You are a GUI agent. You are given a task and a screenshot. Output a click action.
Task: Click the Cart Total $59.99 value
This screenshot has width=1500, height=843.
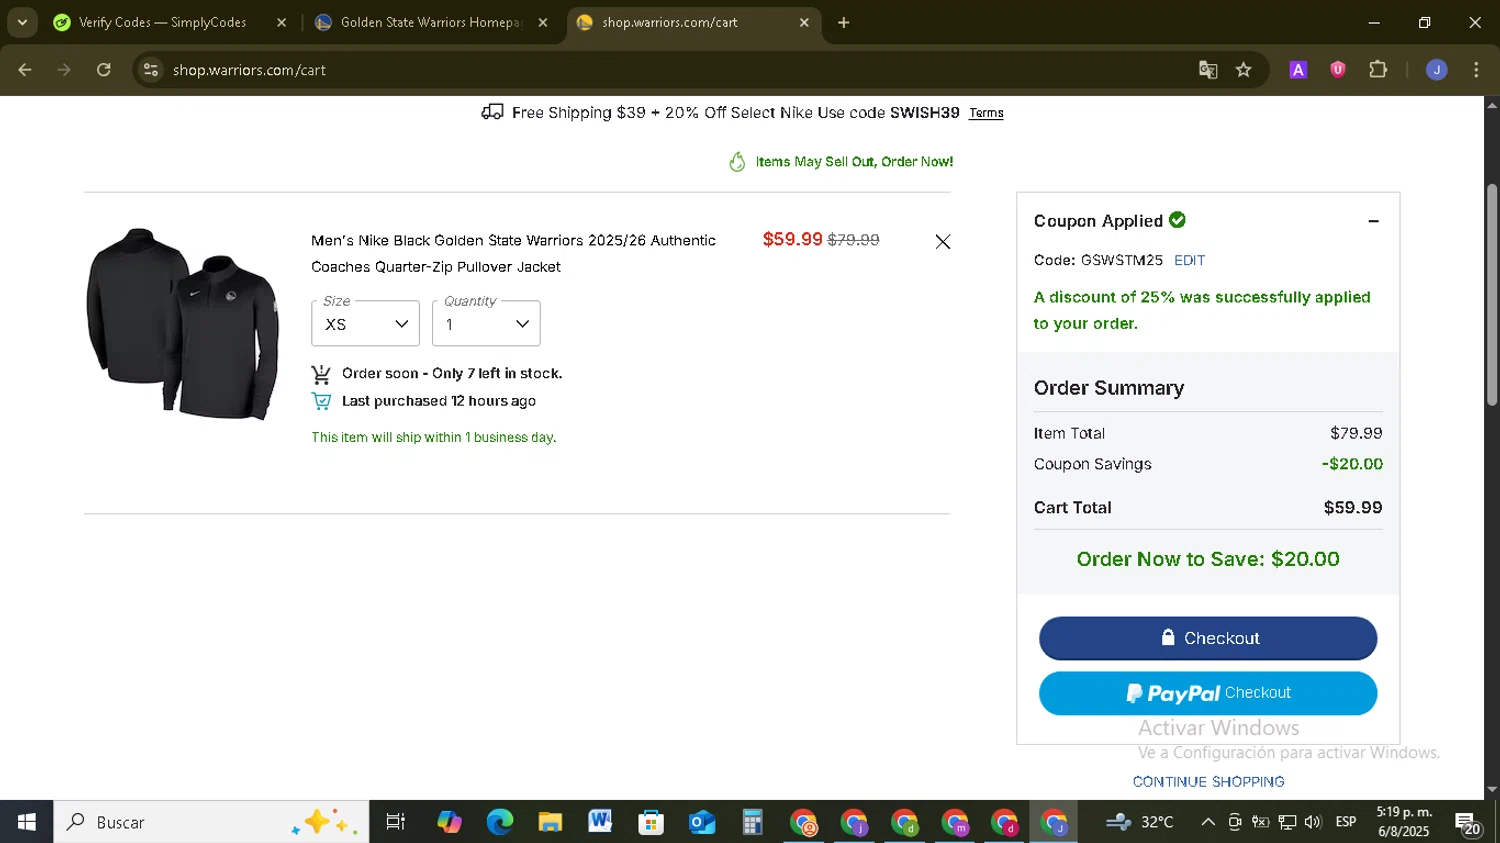click(1353, 508)
